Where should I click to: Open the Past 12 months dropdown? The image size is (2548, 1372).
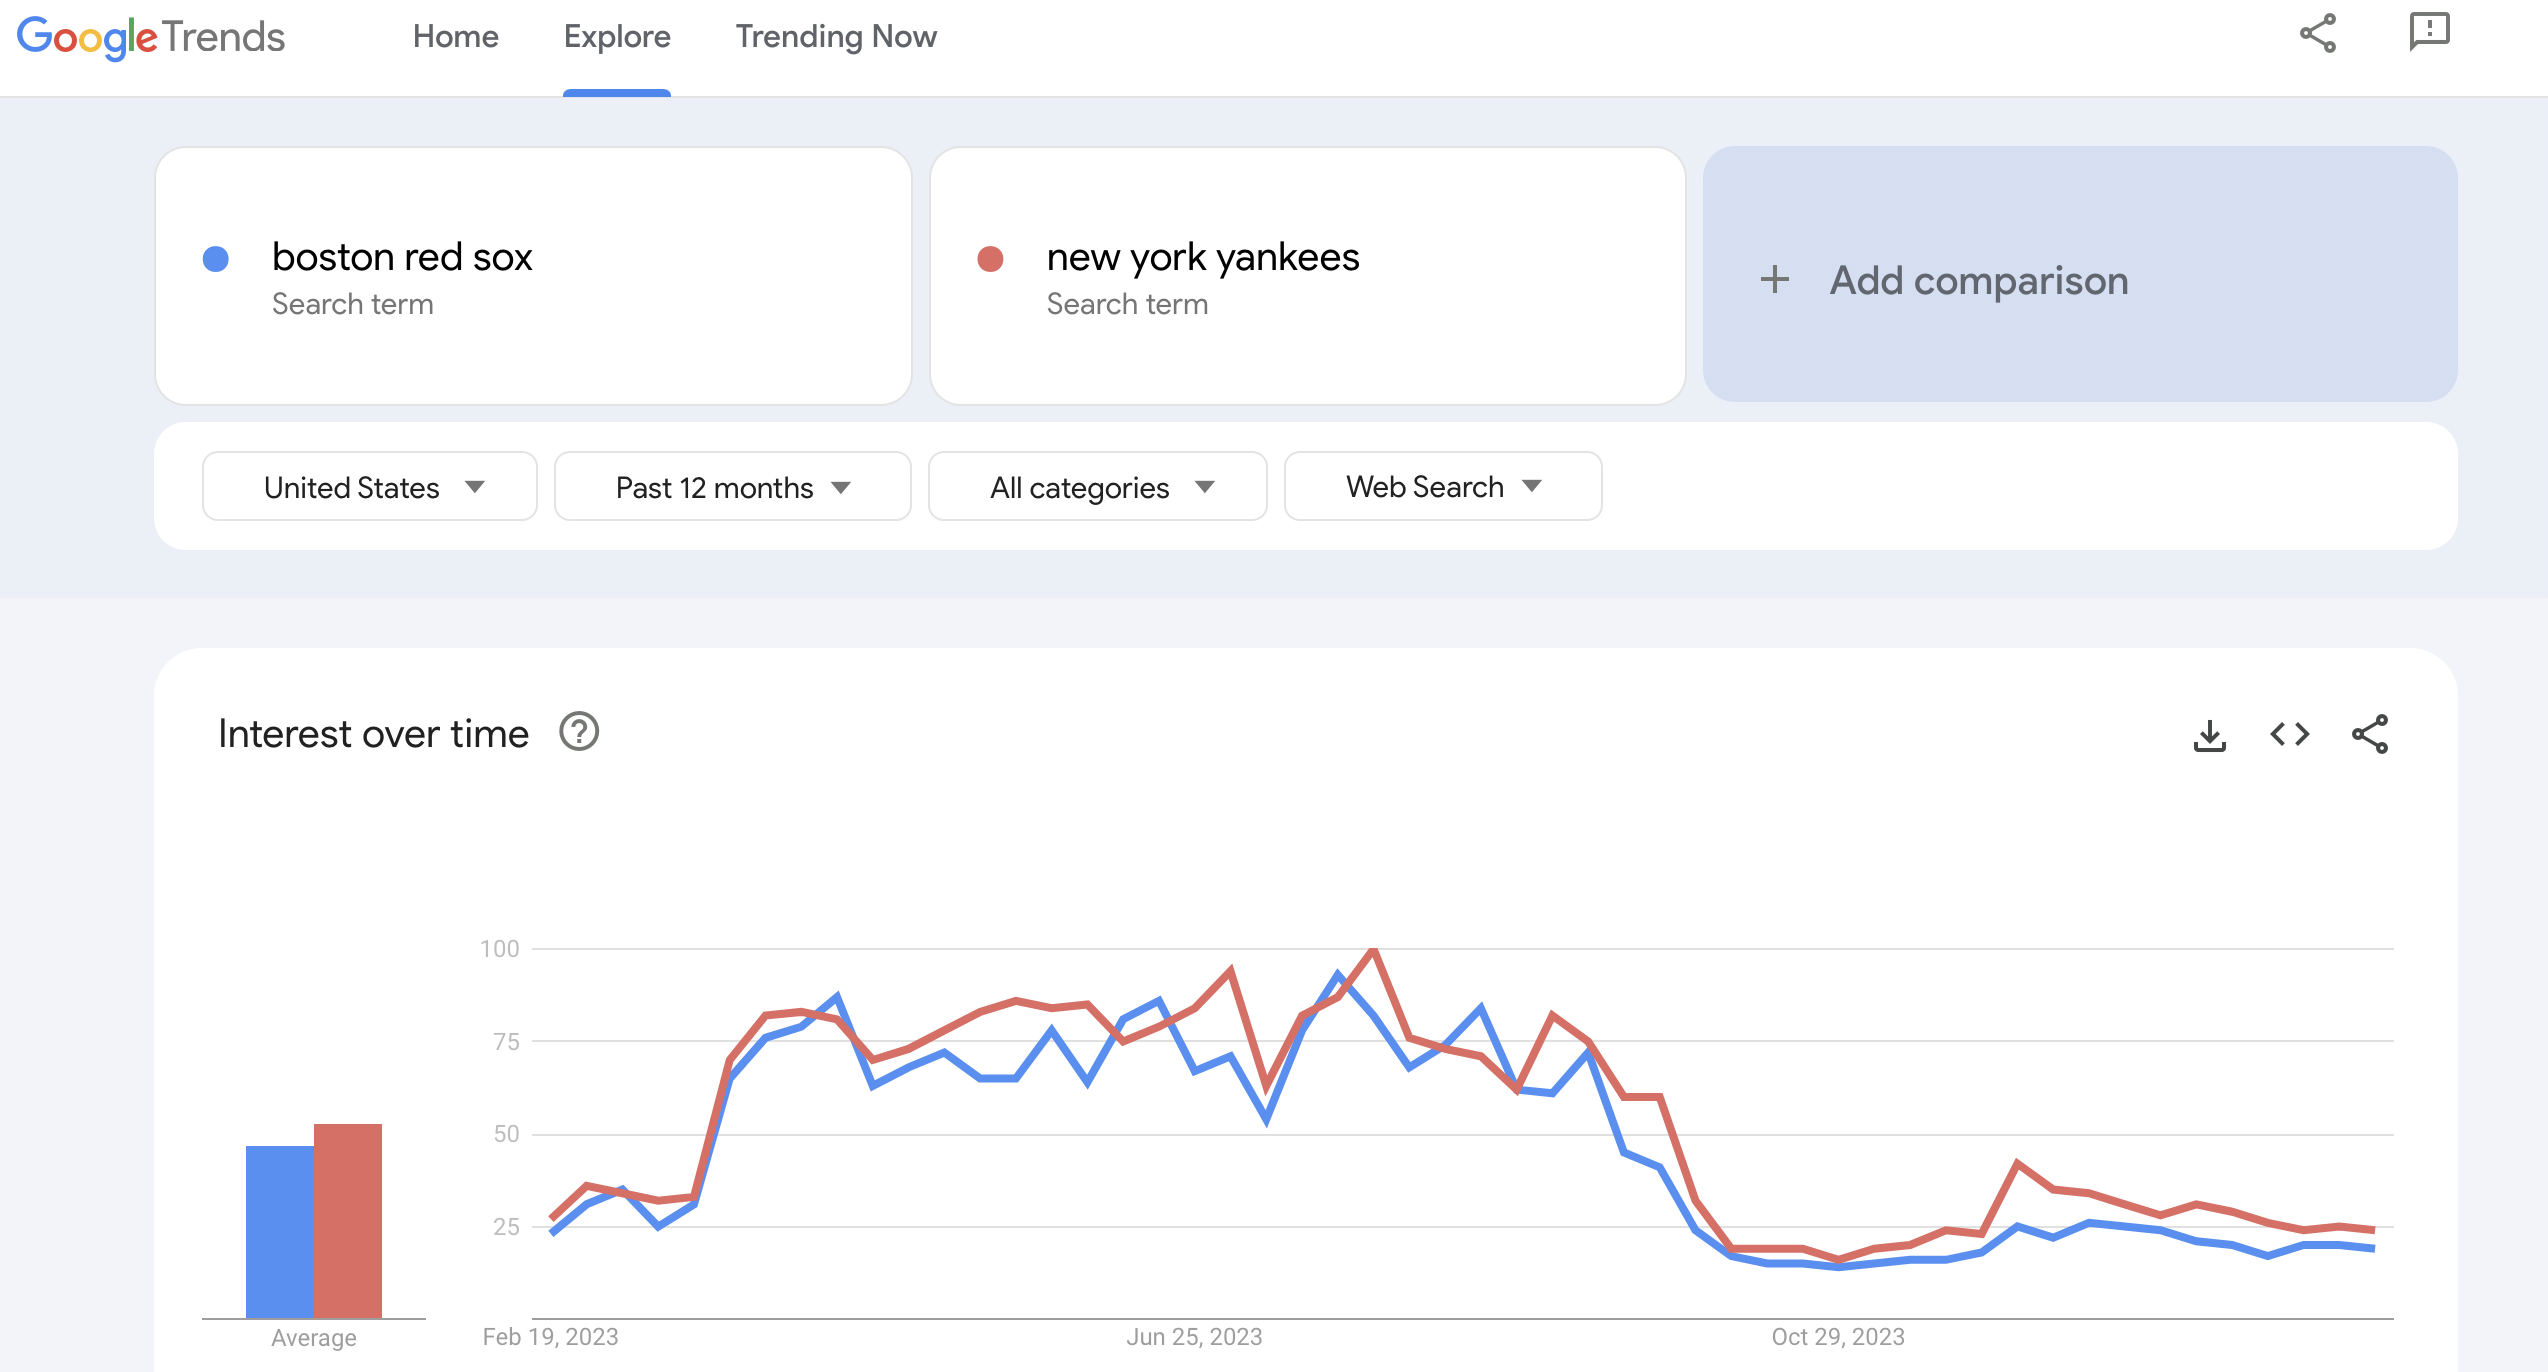732,487
